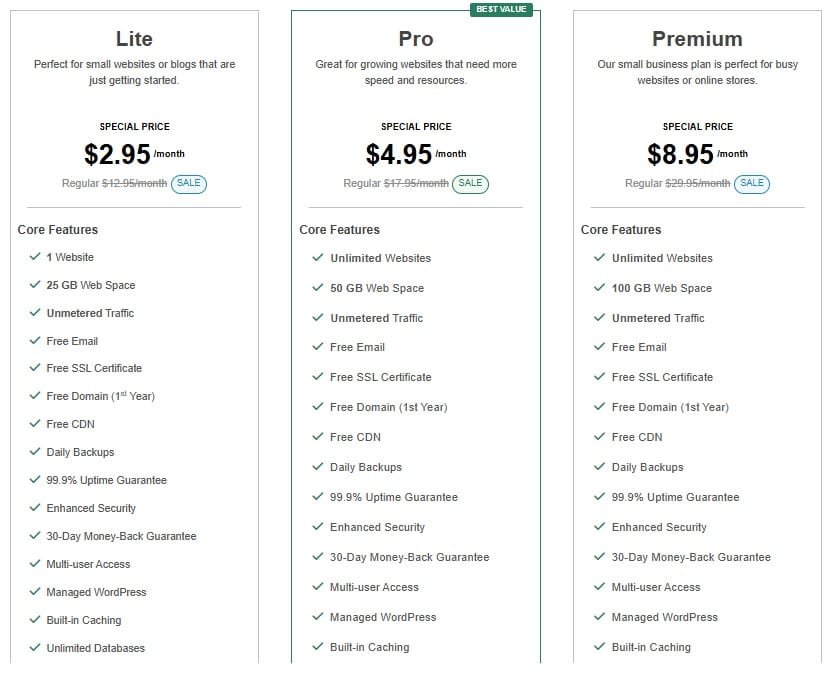
Task: Click the BEST VALUE badge on Pro
Action: (501, 10)
